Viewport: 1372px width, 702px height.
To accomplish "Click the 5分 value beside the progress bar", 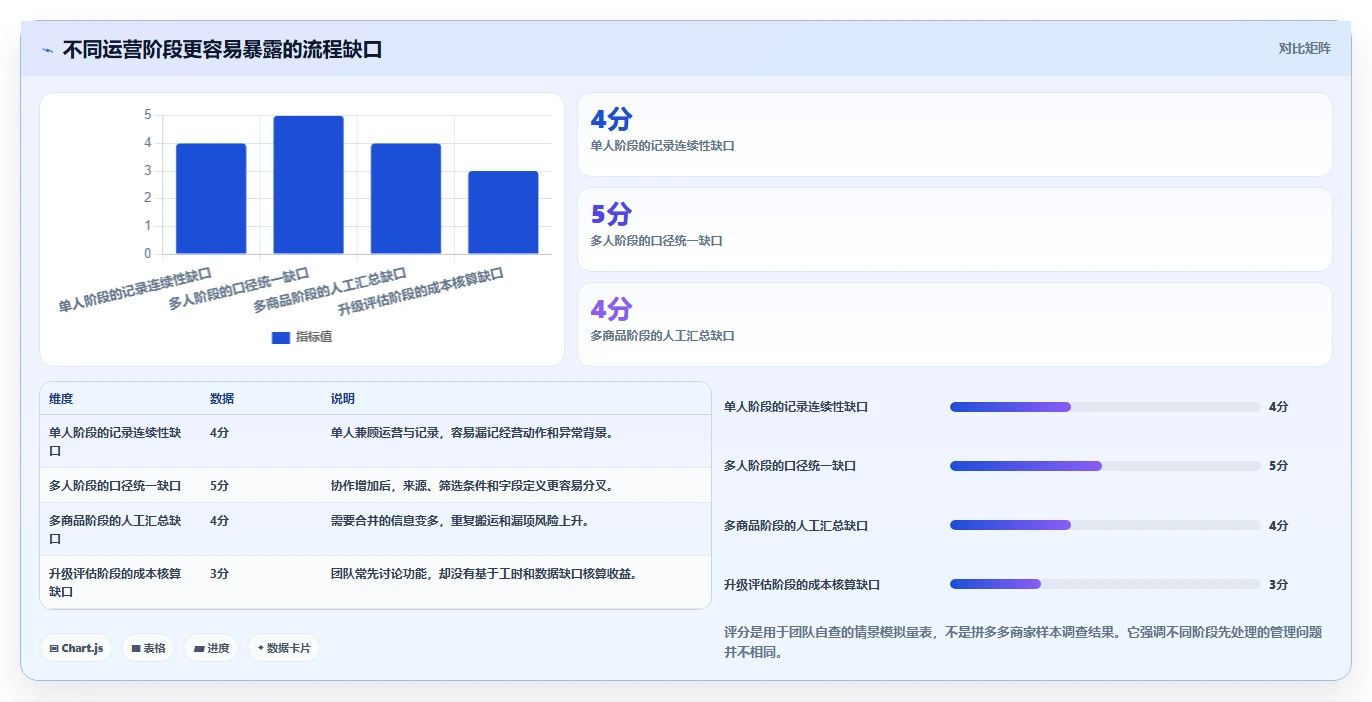I will [x=1278, y=466].
